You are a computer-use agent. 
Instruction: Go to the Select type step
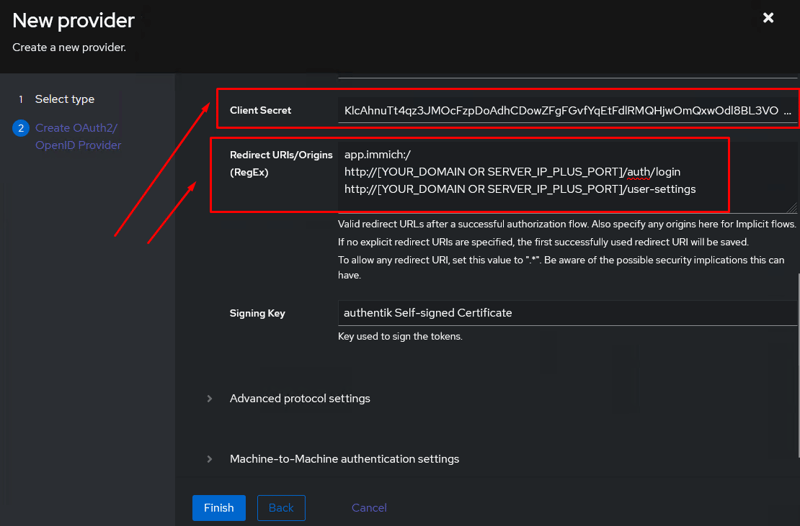[64, 99]
